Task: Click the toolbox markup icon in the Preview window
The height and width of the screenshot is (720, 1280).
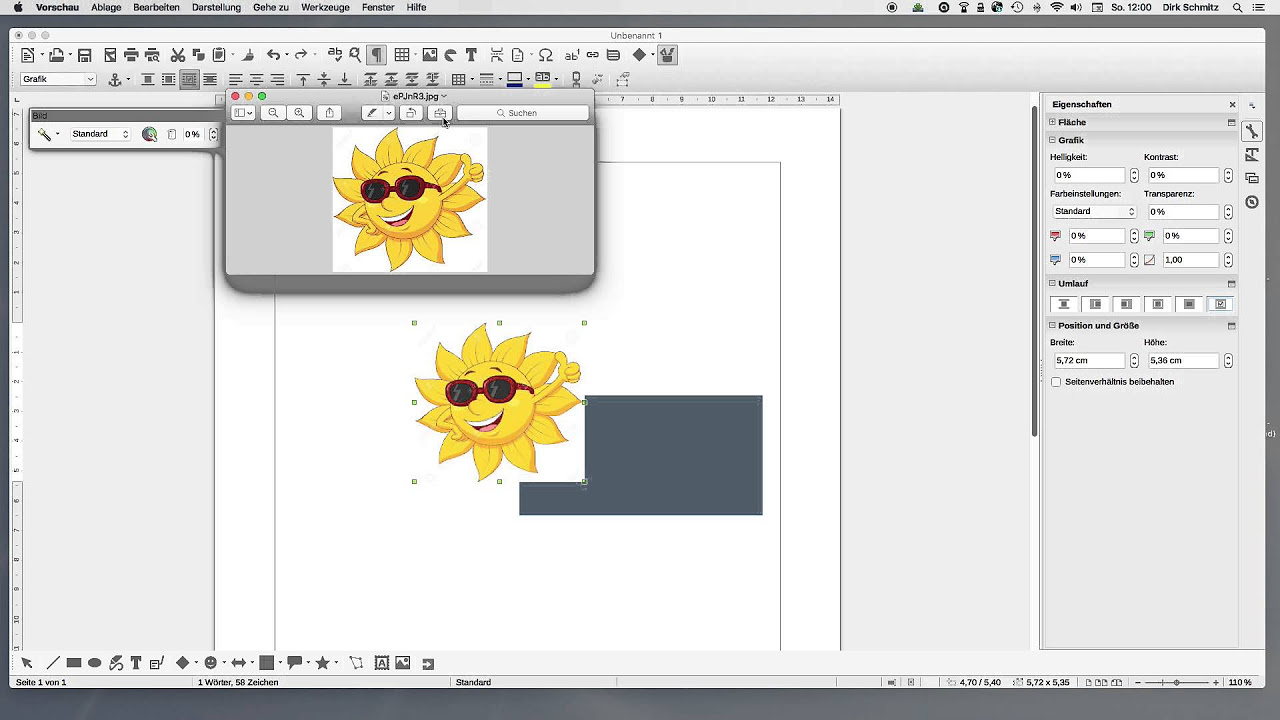Action: [x=440, y=113]
